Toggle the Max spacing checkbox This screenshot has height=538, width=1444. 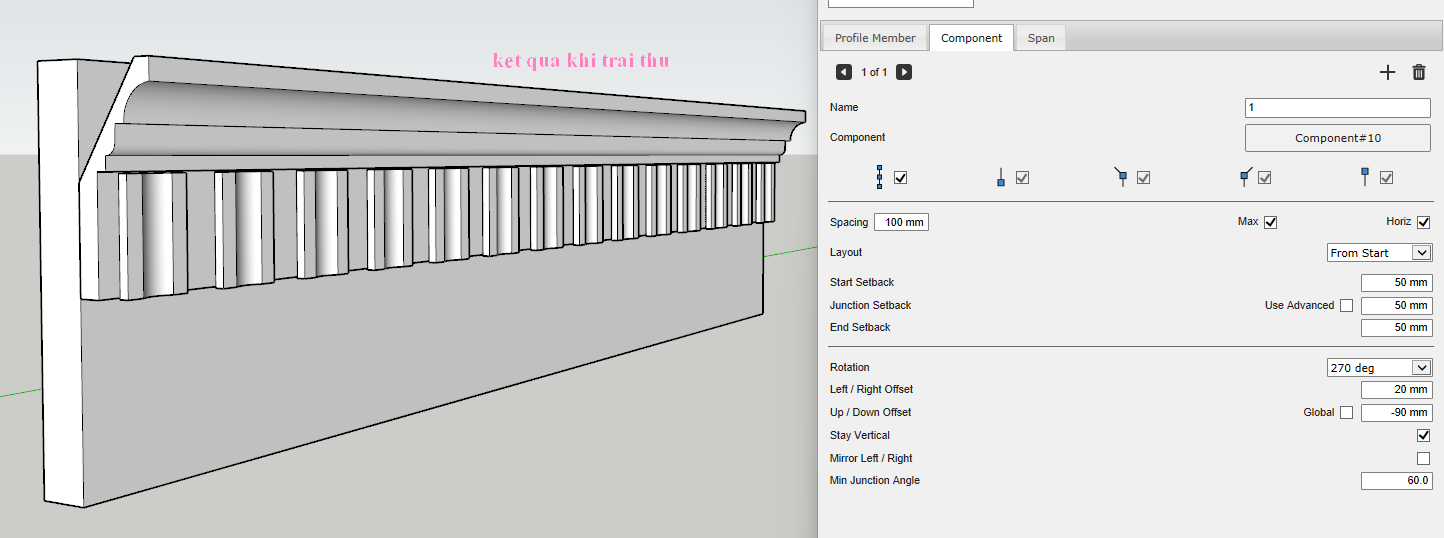click(1270, 222)
